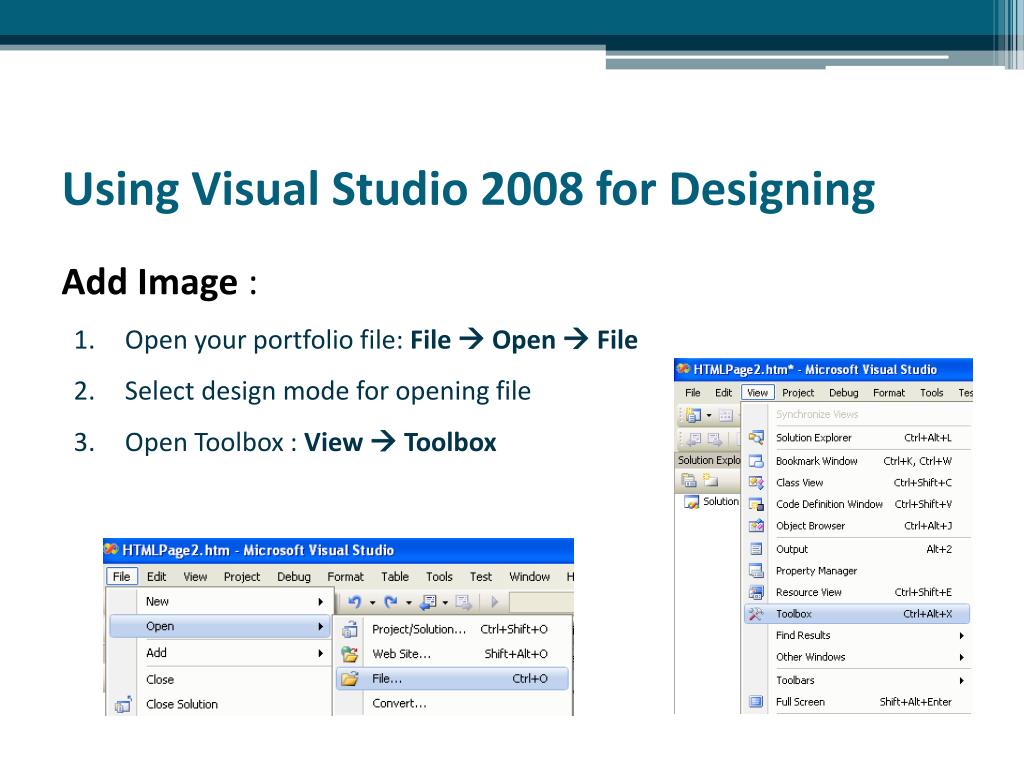Open the View menu in right window
The width and height of the screenshot is (1024, 768).
tap(758, 392)
